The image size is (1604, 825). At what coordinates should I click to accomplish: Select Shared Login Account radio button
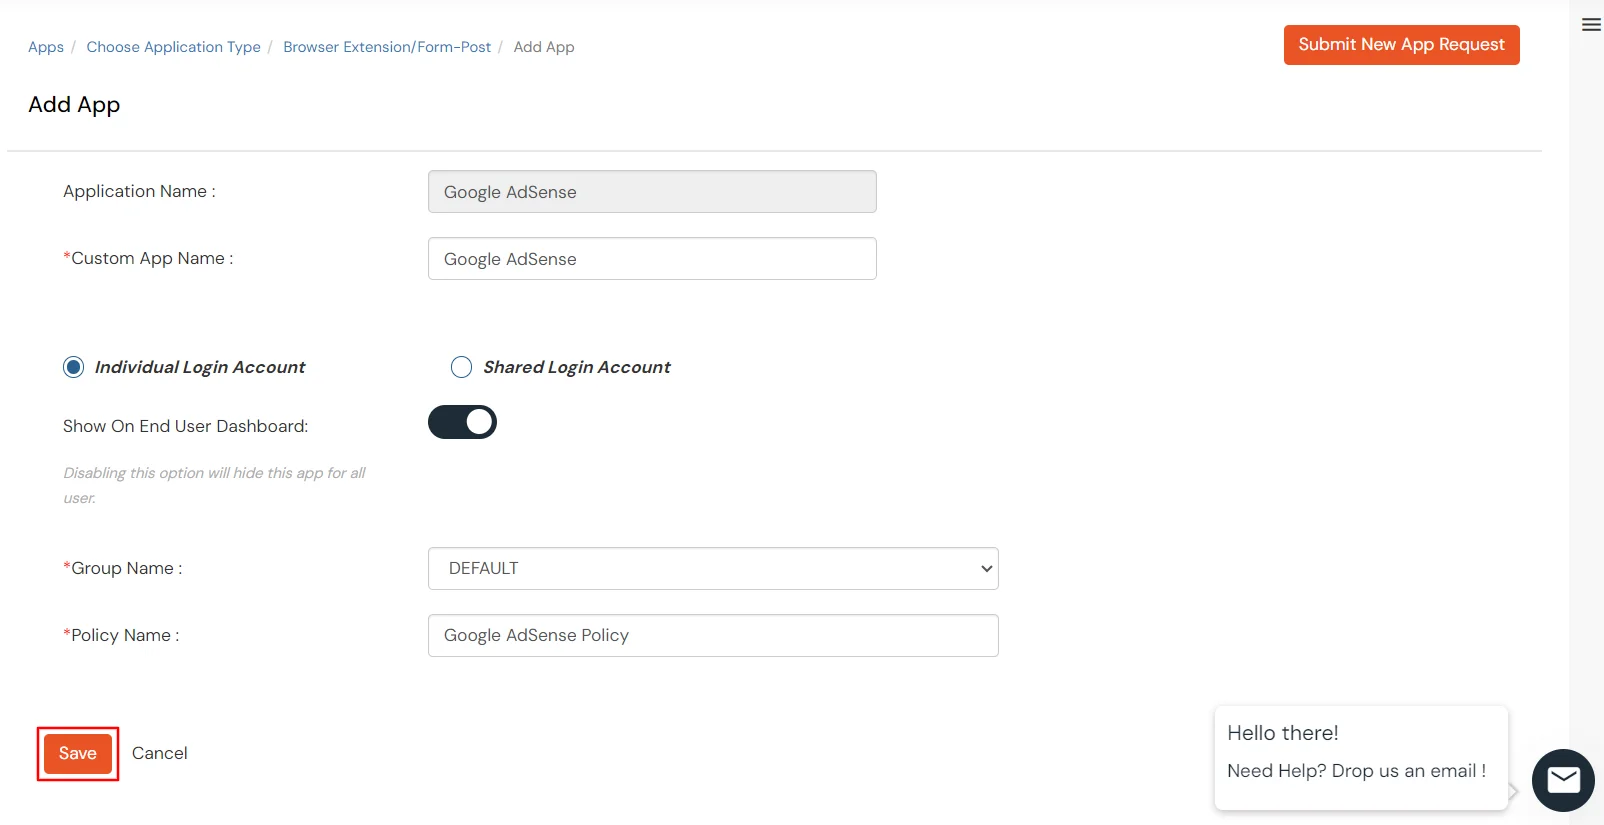coord(461,367)
